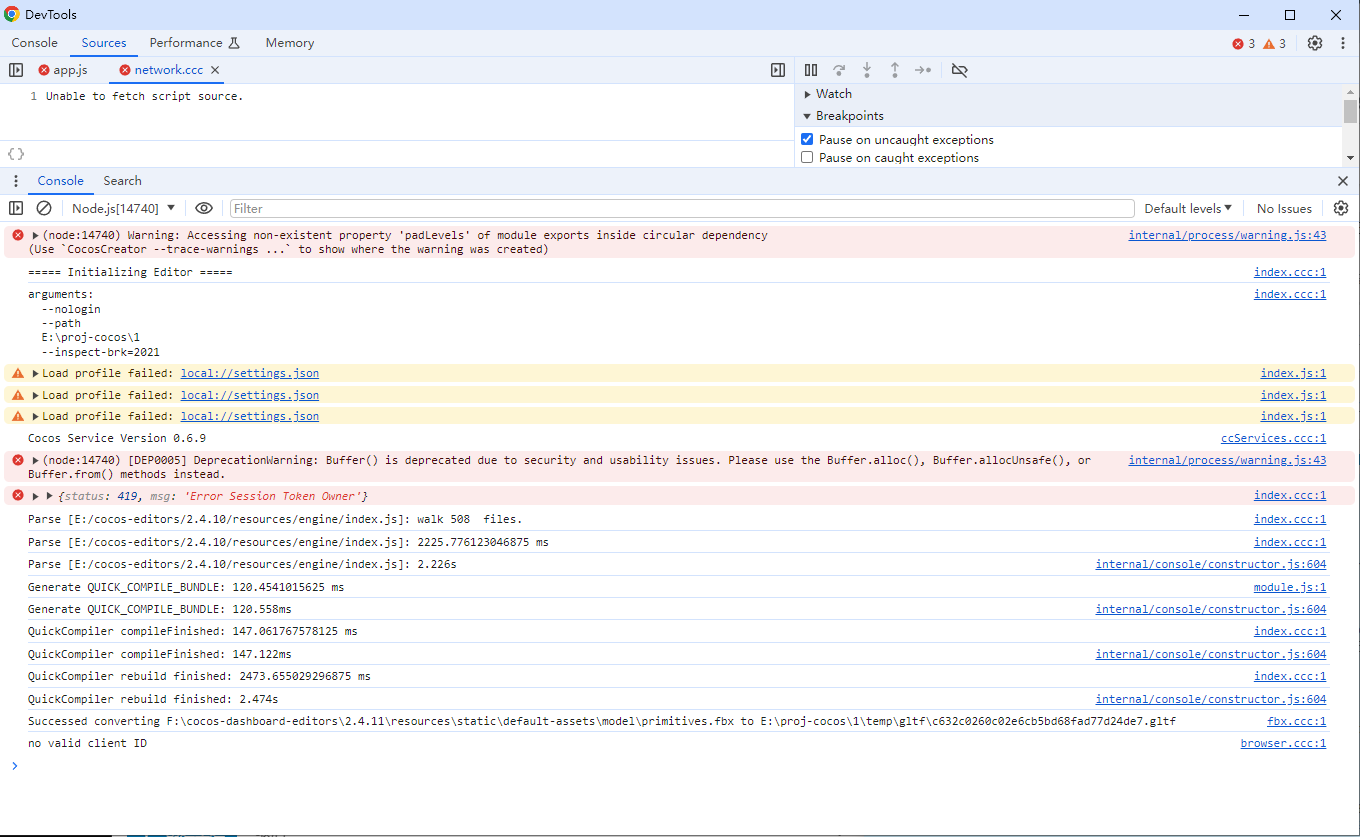Click the error icon beside the padLevels warning
This screenshot has width=1360, height=837.
(17, 235)
